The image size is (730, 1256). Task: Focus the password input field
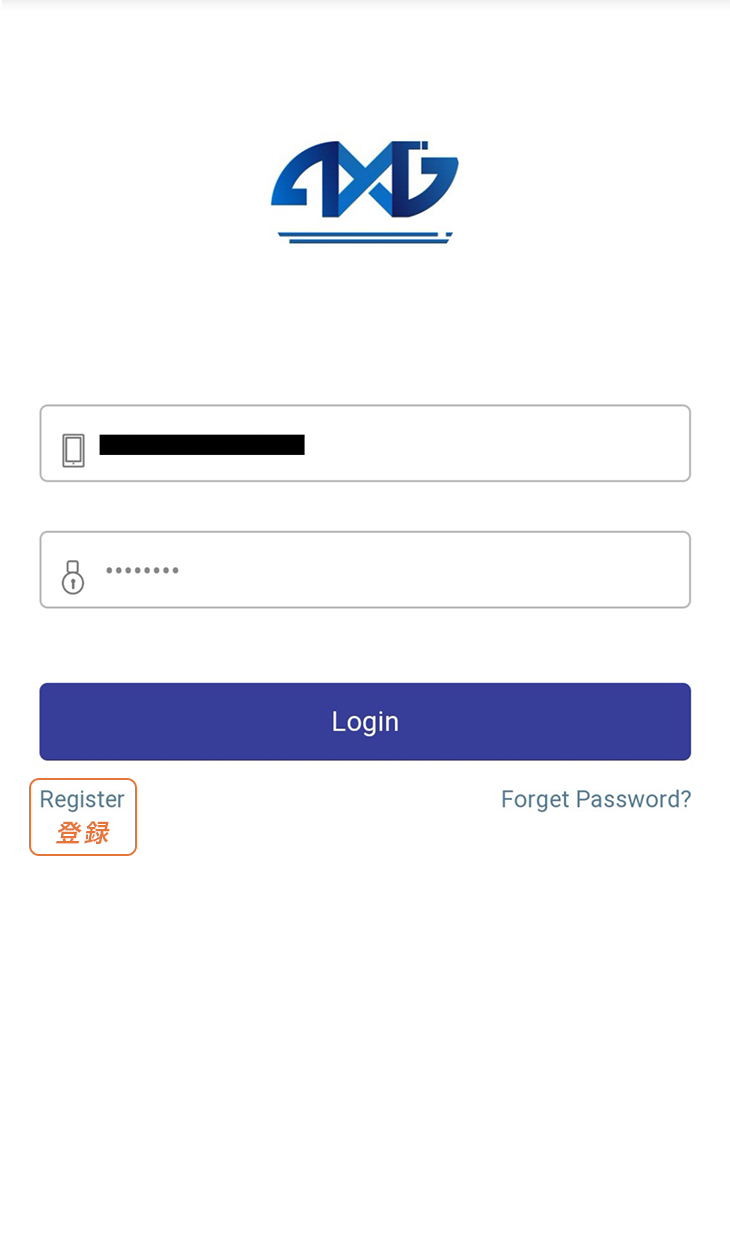pyautogui.click(x=365, y=569)
